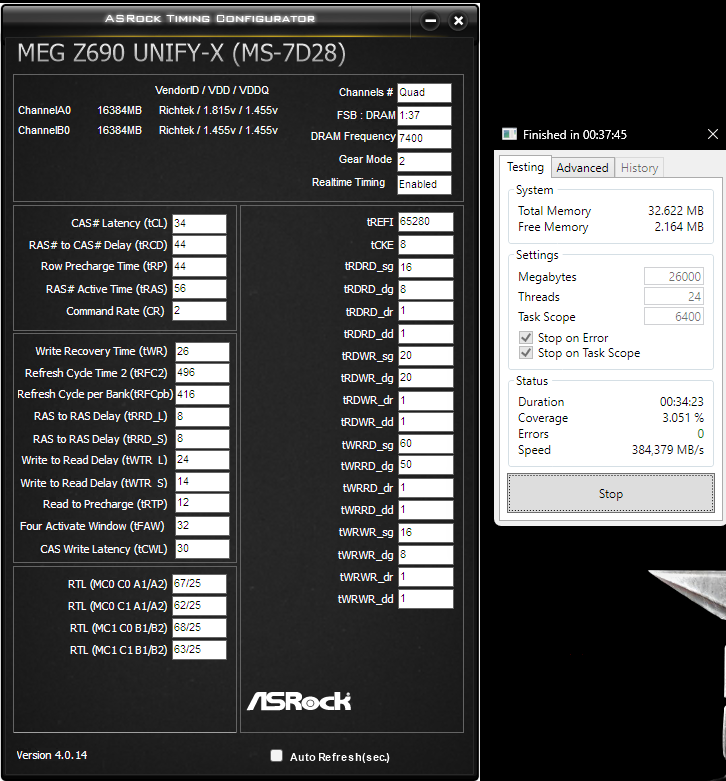Viewport: 726px width, 781px height.
Task: Select the RTL (MC0 C0 A1/A2) field
Action: 199,584
